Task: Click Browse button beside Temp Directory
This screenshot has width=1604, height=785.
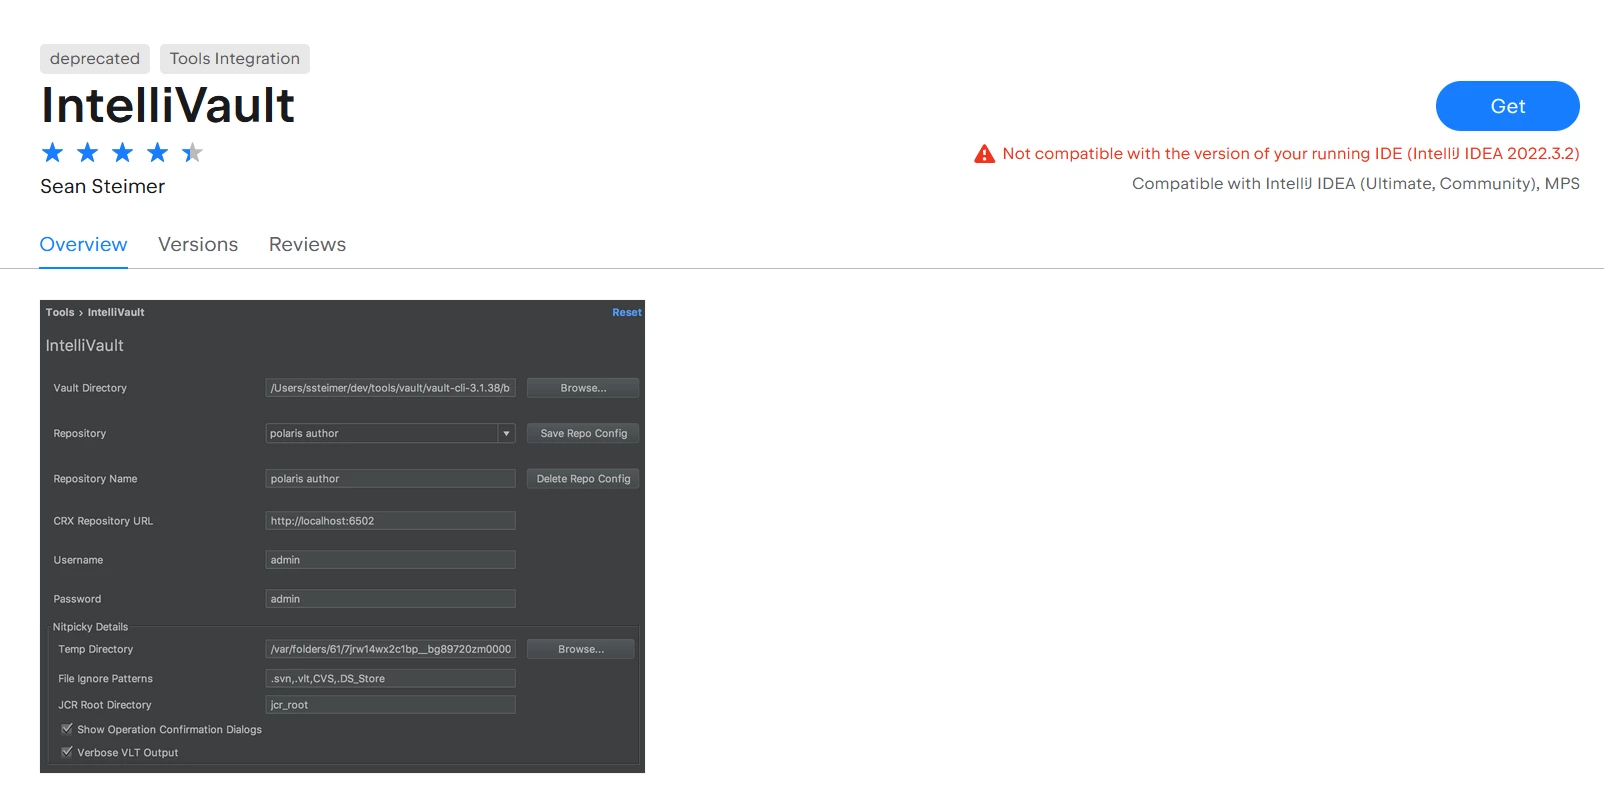Action: pos(581,649)
